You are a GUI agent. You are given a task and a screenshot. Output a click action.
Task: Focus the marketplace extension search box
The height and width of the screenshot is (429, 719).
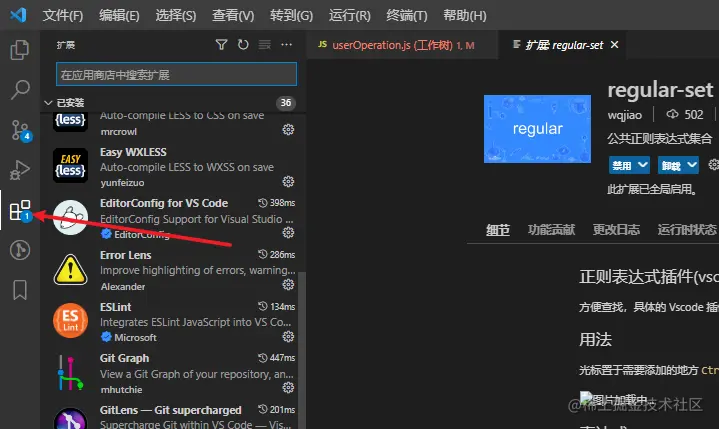176,74
